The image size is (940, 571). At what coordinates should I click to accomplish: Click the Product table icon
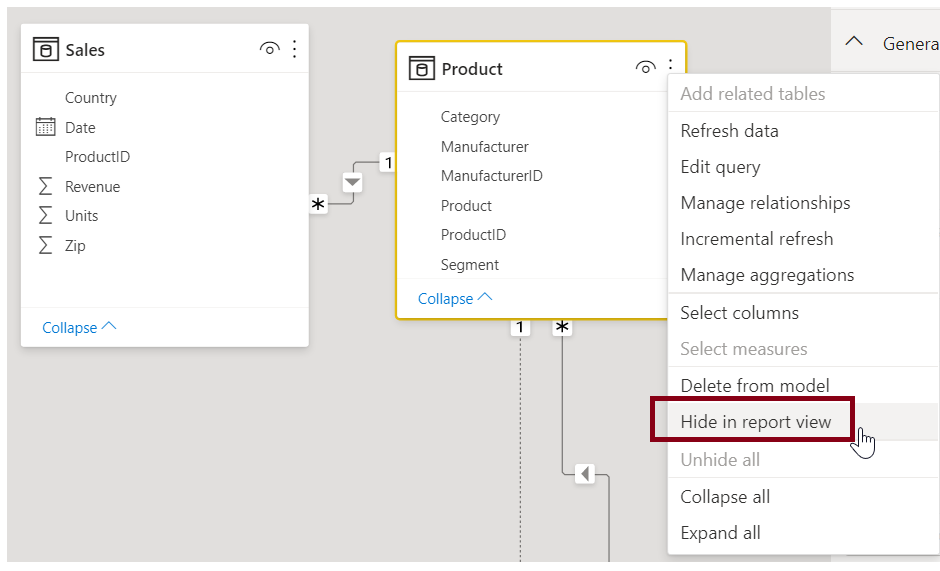422,68
